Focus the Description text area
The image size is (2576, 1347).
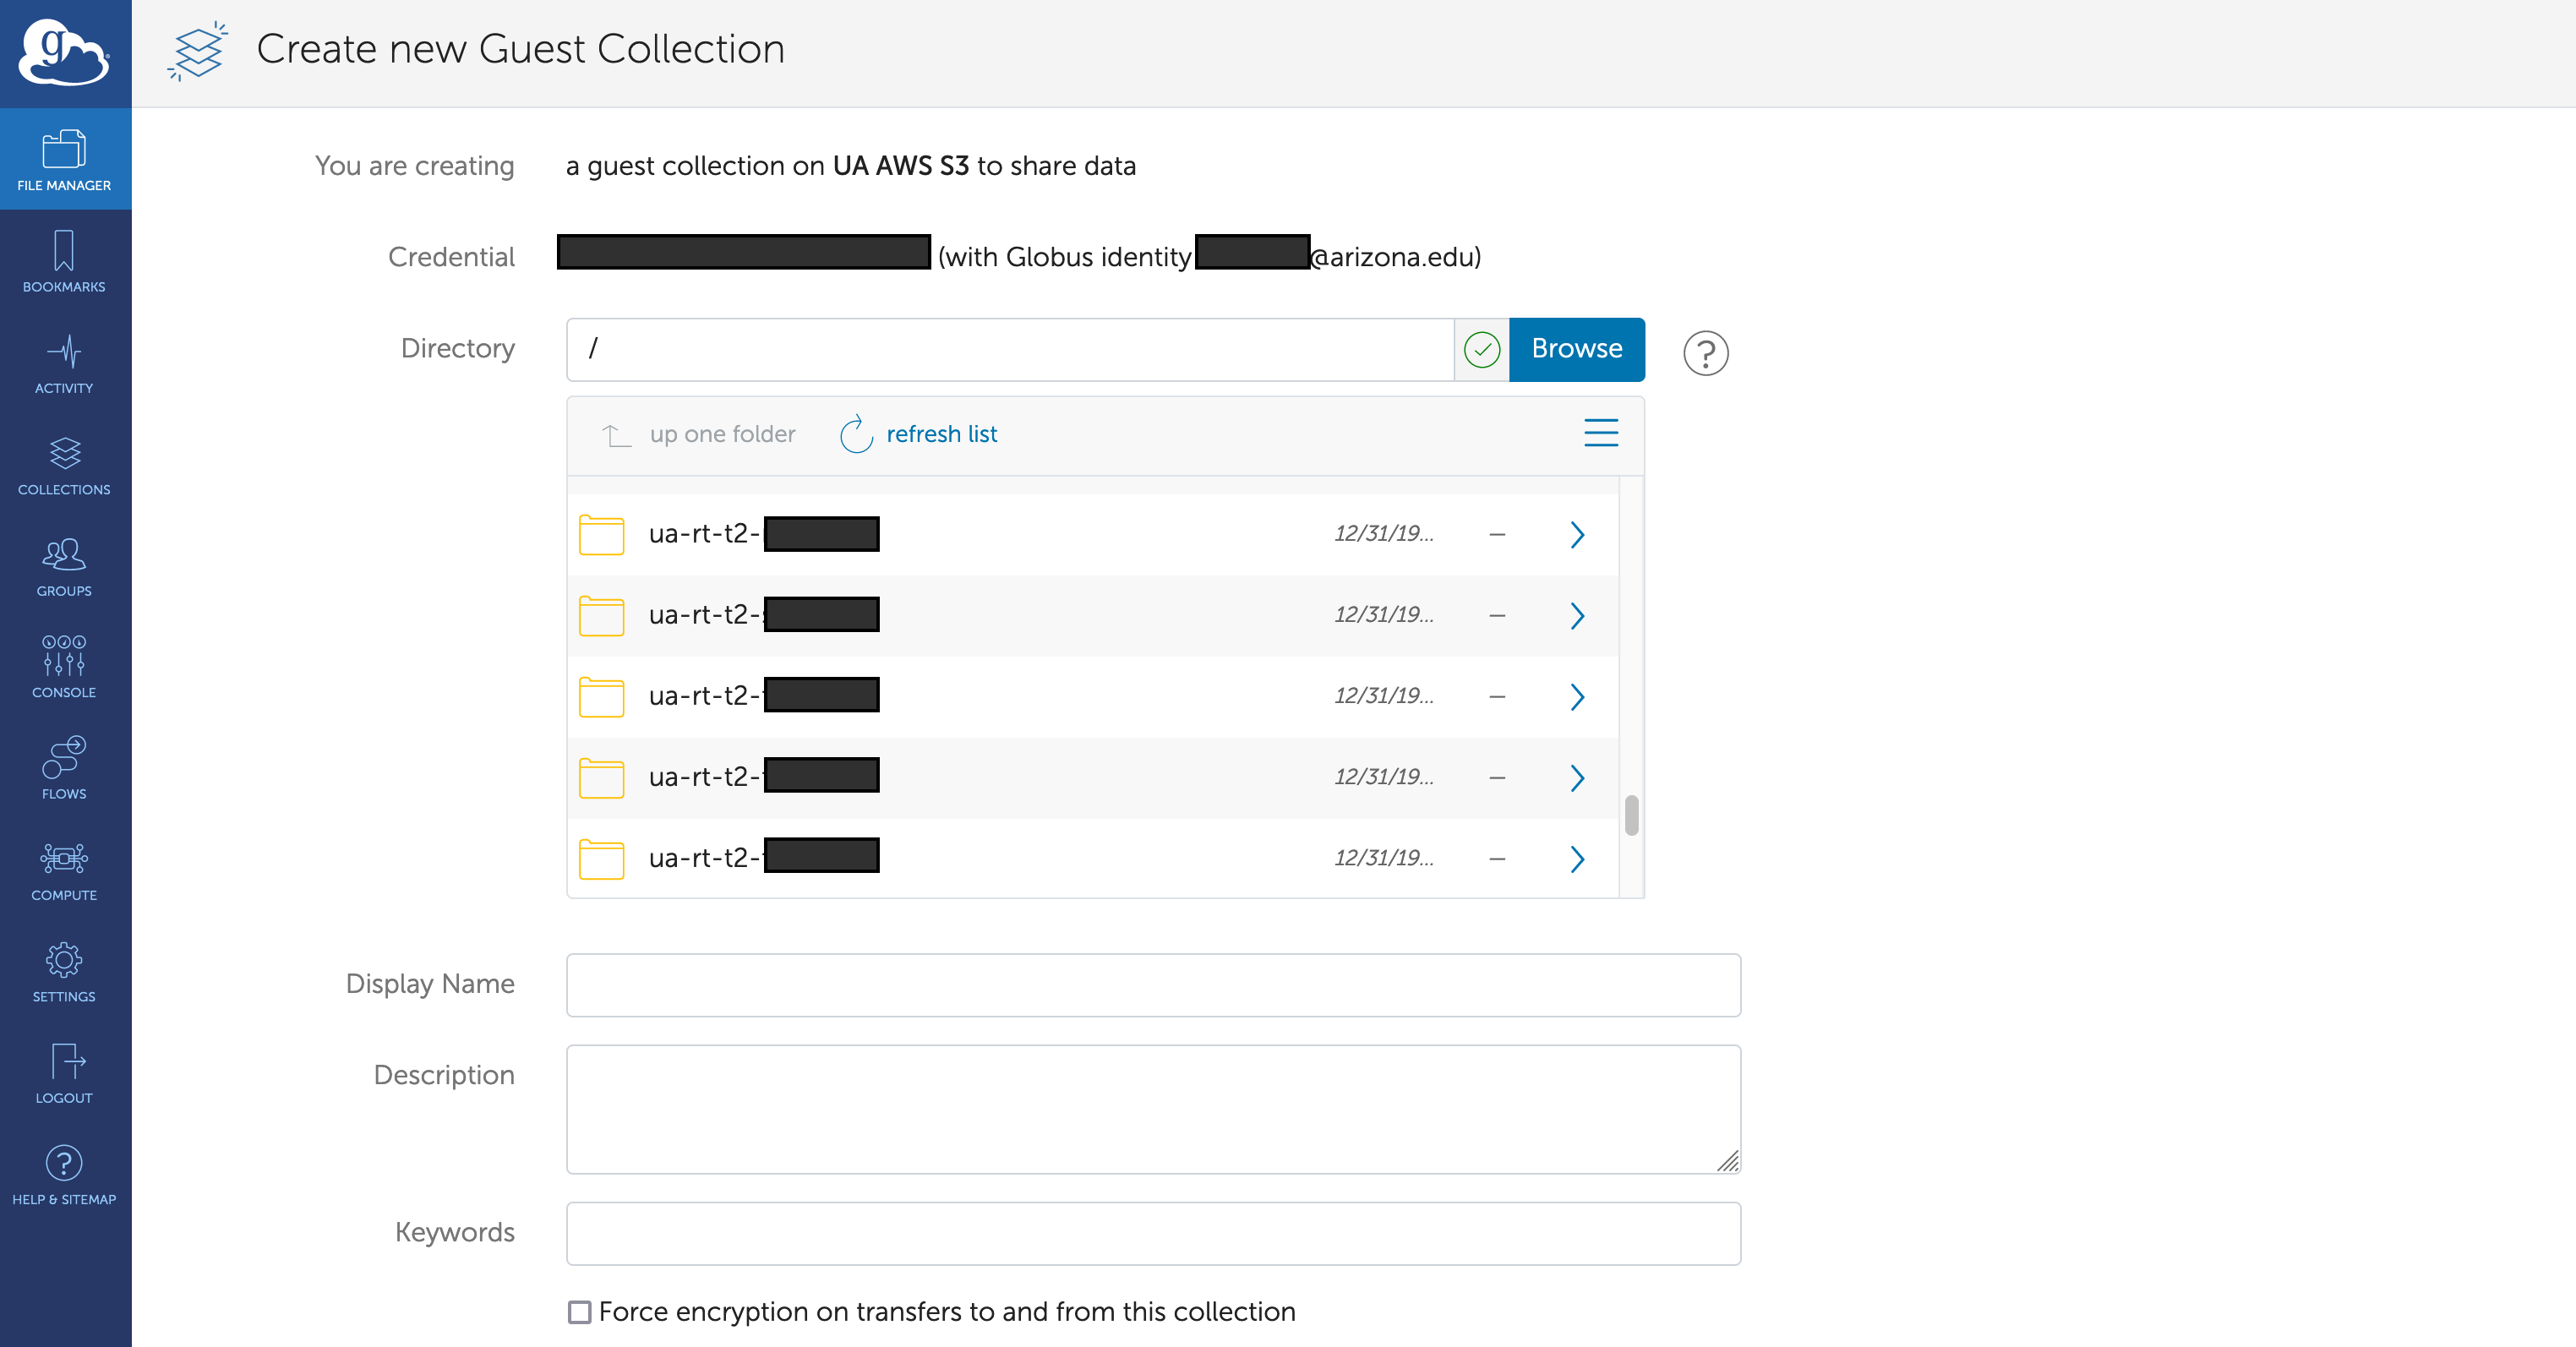click(1153, 1109)
